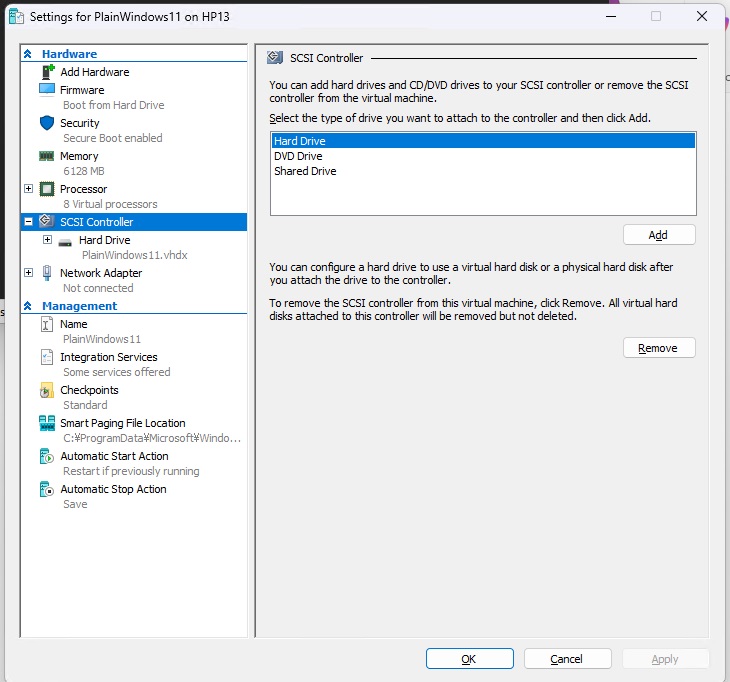Select the Hard Drive tree item
This screenshot has width=730, height=682.
104,240
